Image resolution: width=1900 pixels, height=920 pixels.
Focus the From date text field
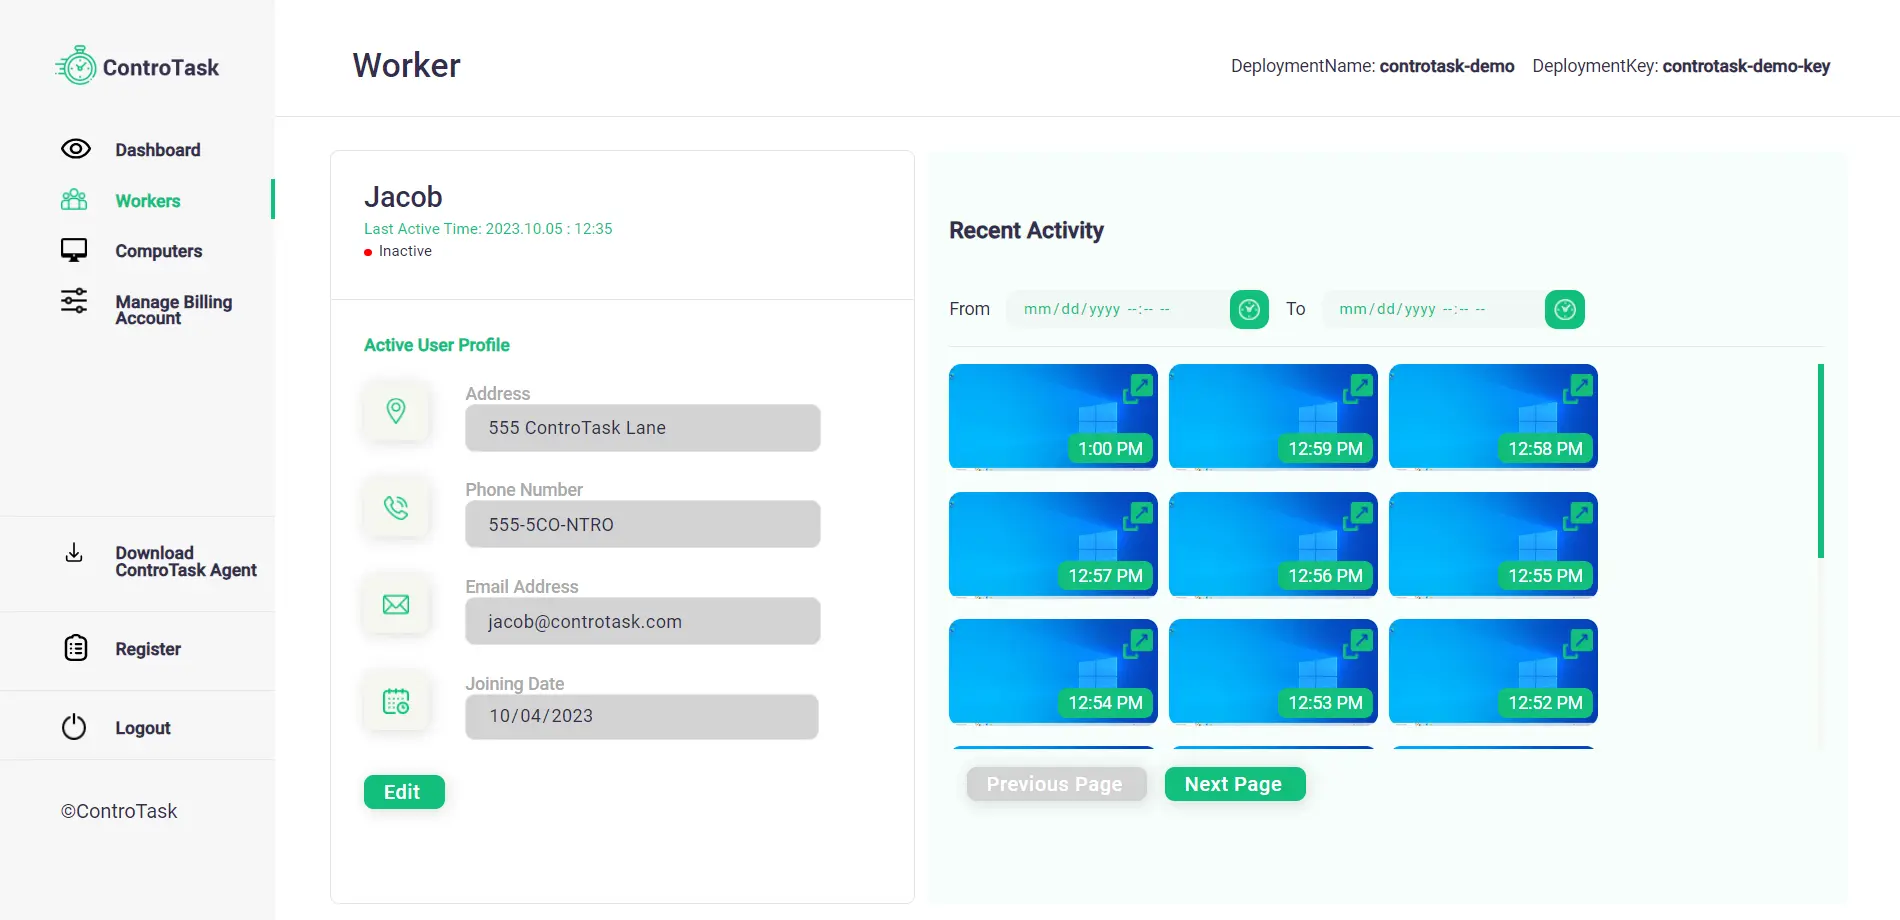pos(1115,310)
